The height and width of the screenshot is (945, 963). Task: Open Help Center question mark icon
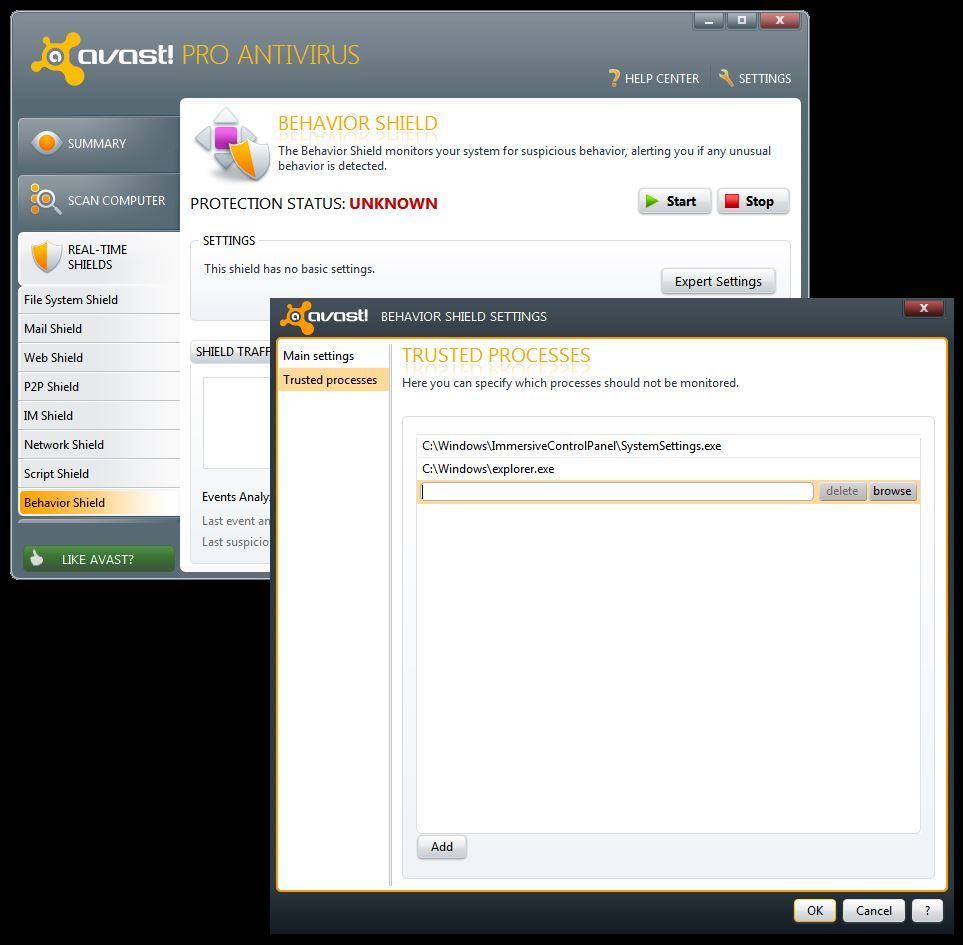coord(614,78)
